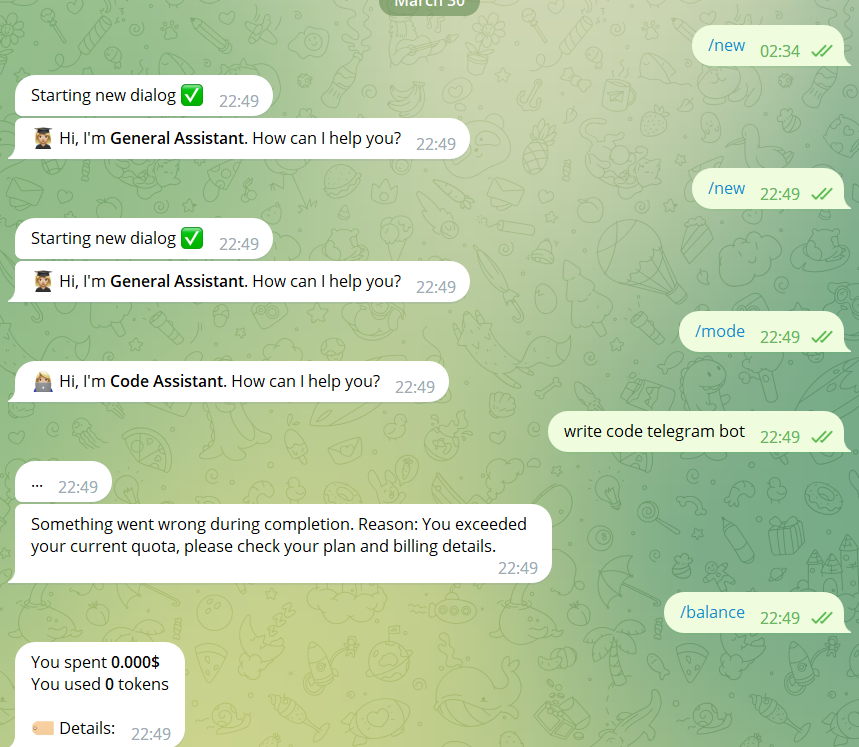The width and height of the screenshot is (859, 747).
Task: Click the /new command sent at 22:49
Action: (726, 188)
